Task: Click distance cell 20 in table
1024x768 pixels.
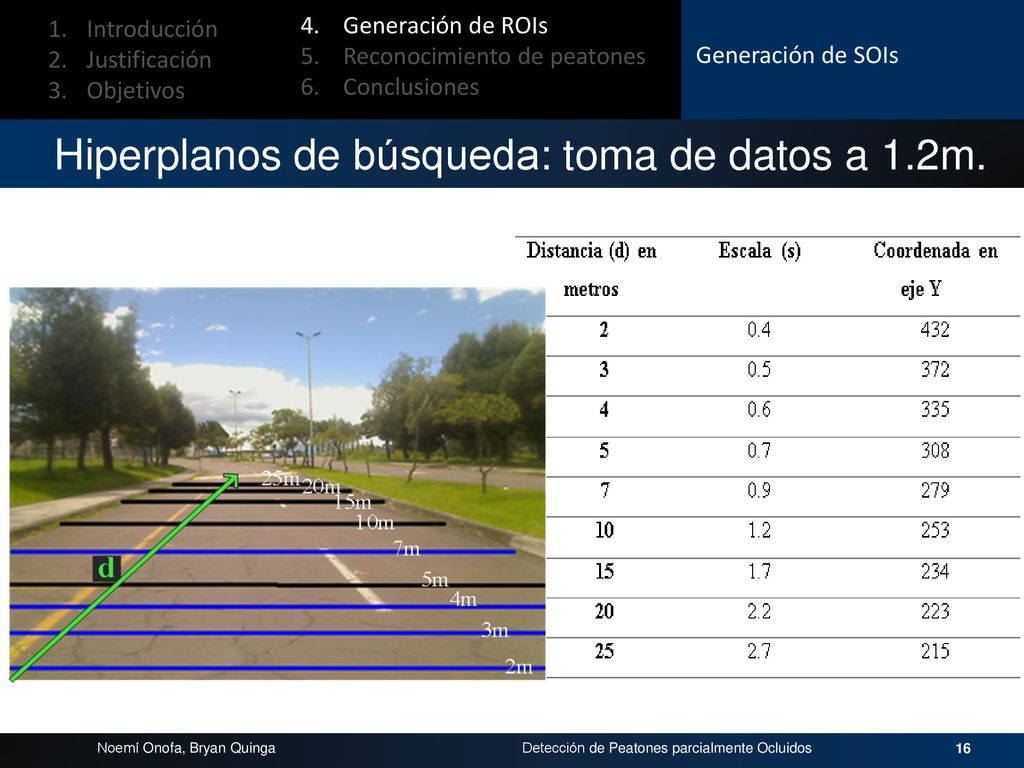Action: pyautogui.click(x=604, y=611)
